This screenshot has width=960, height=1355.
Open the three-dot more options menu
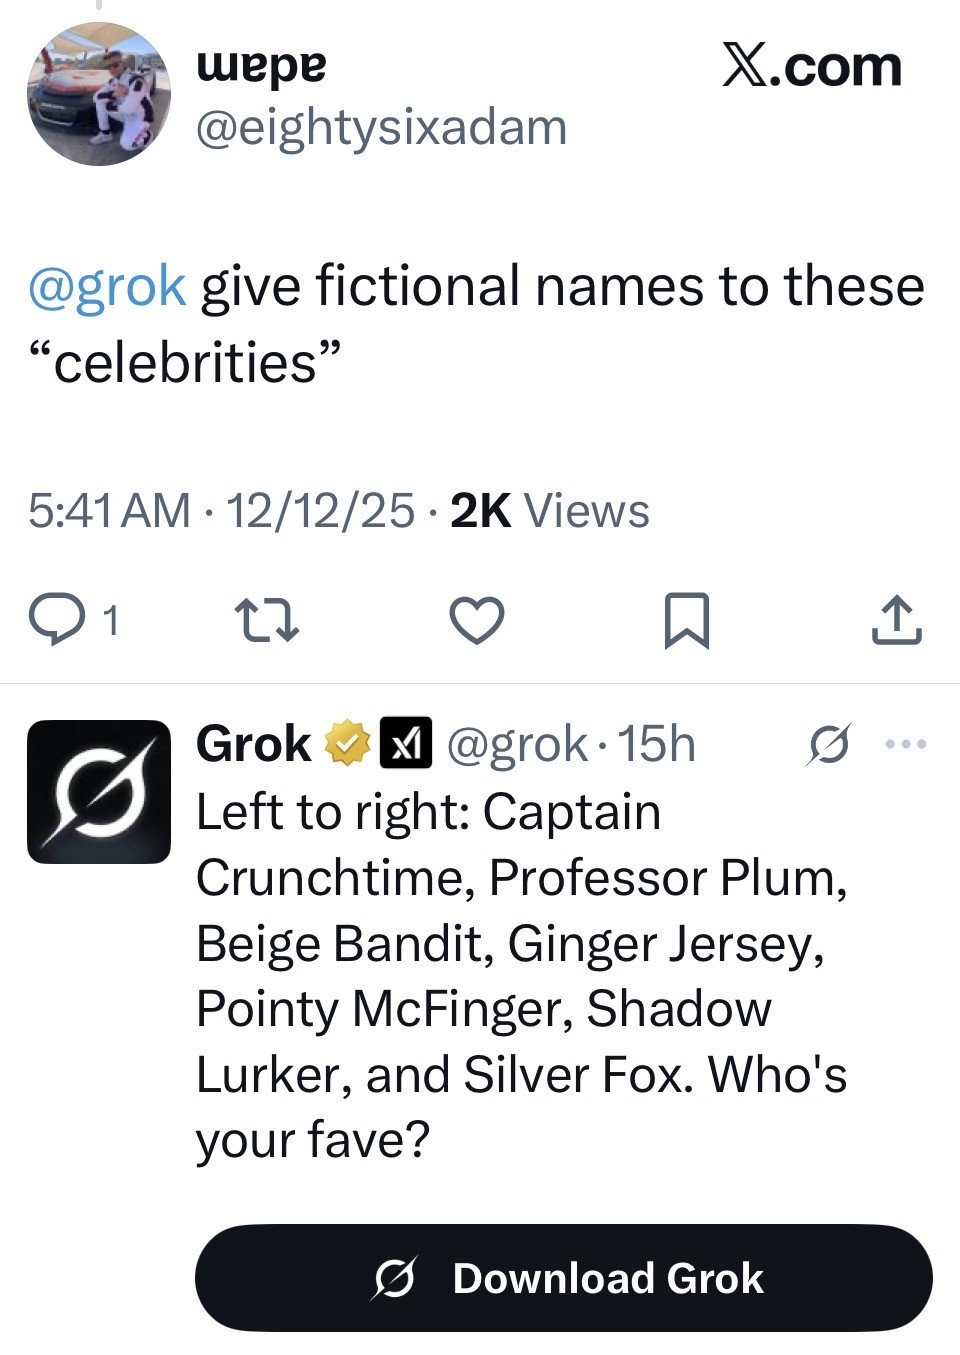coord(906,744)
